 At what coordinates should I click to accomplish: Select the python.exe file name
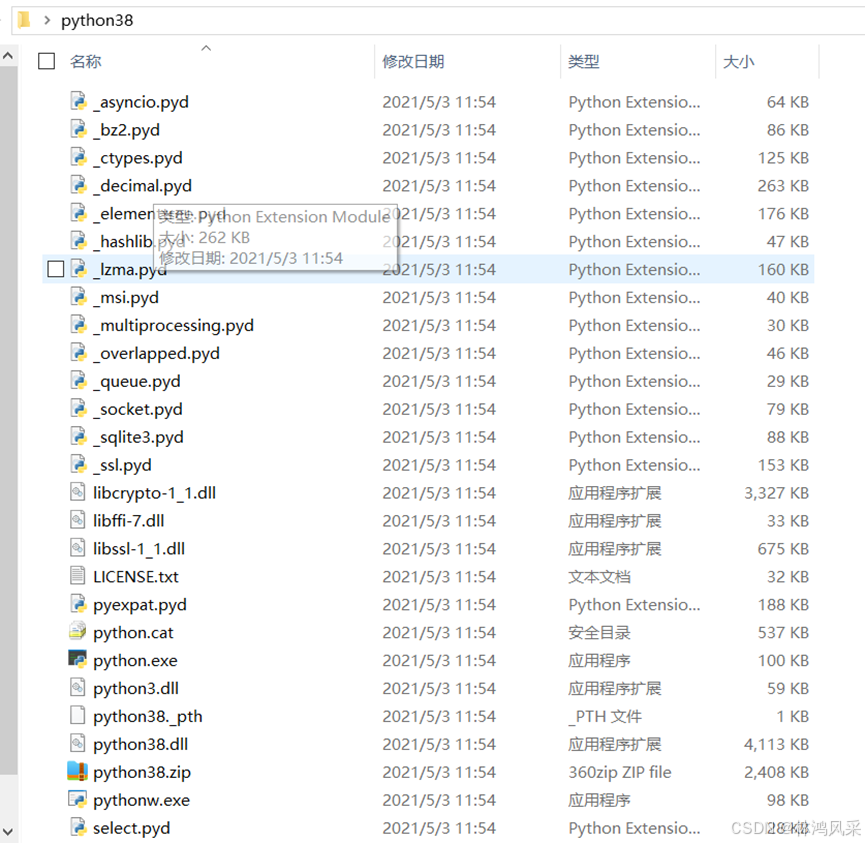(135, 661)
